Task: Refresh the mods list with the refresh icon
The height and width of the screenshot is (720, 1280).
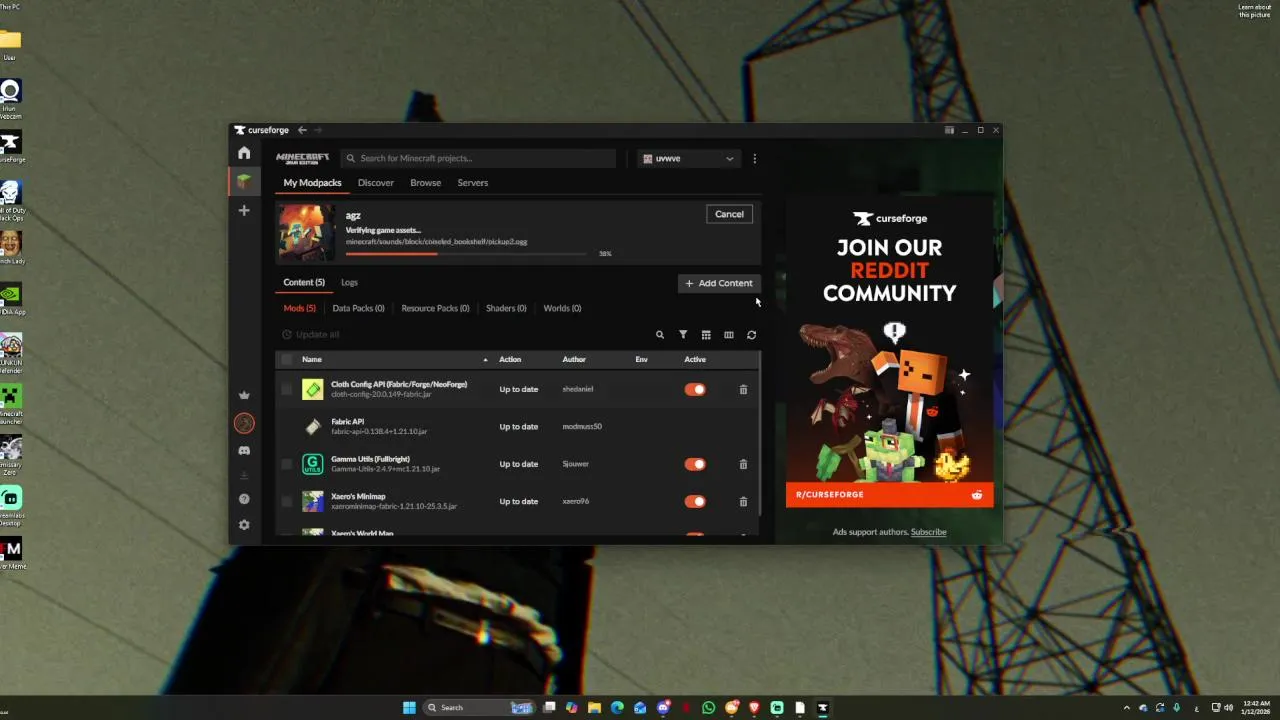Action: pyautogui.click(x=752, y=335)
